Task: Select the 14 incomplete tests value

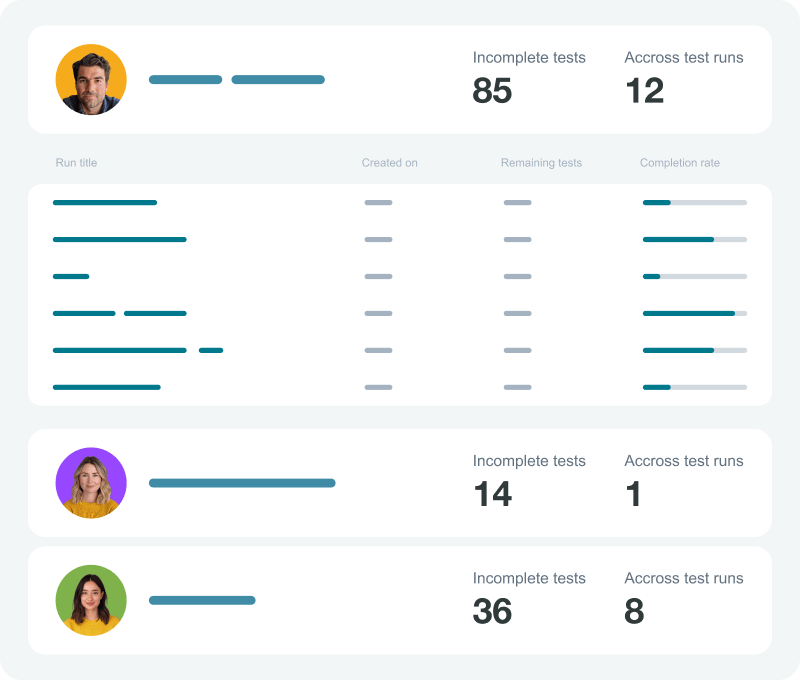Action: 492,494
